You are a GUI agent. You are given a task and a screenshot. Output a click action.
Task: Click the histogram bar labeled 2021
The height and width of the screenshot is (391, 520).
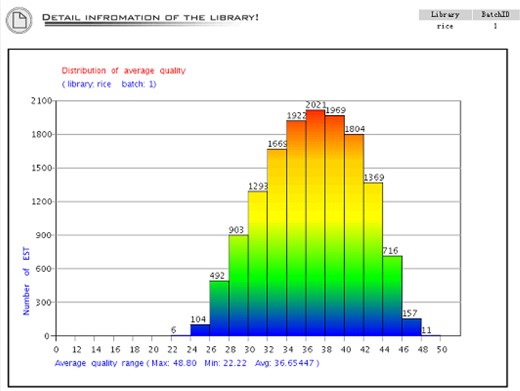(315, 223)
